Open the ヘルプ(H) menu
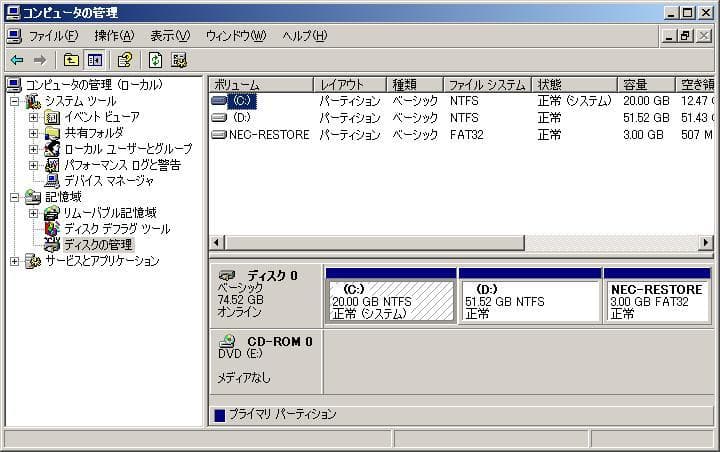Screen dimensions: 720x452 point(305,36)
